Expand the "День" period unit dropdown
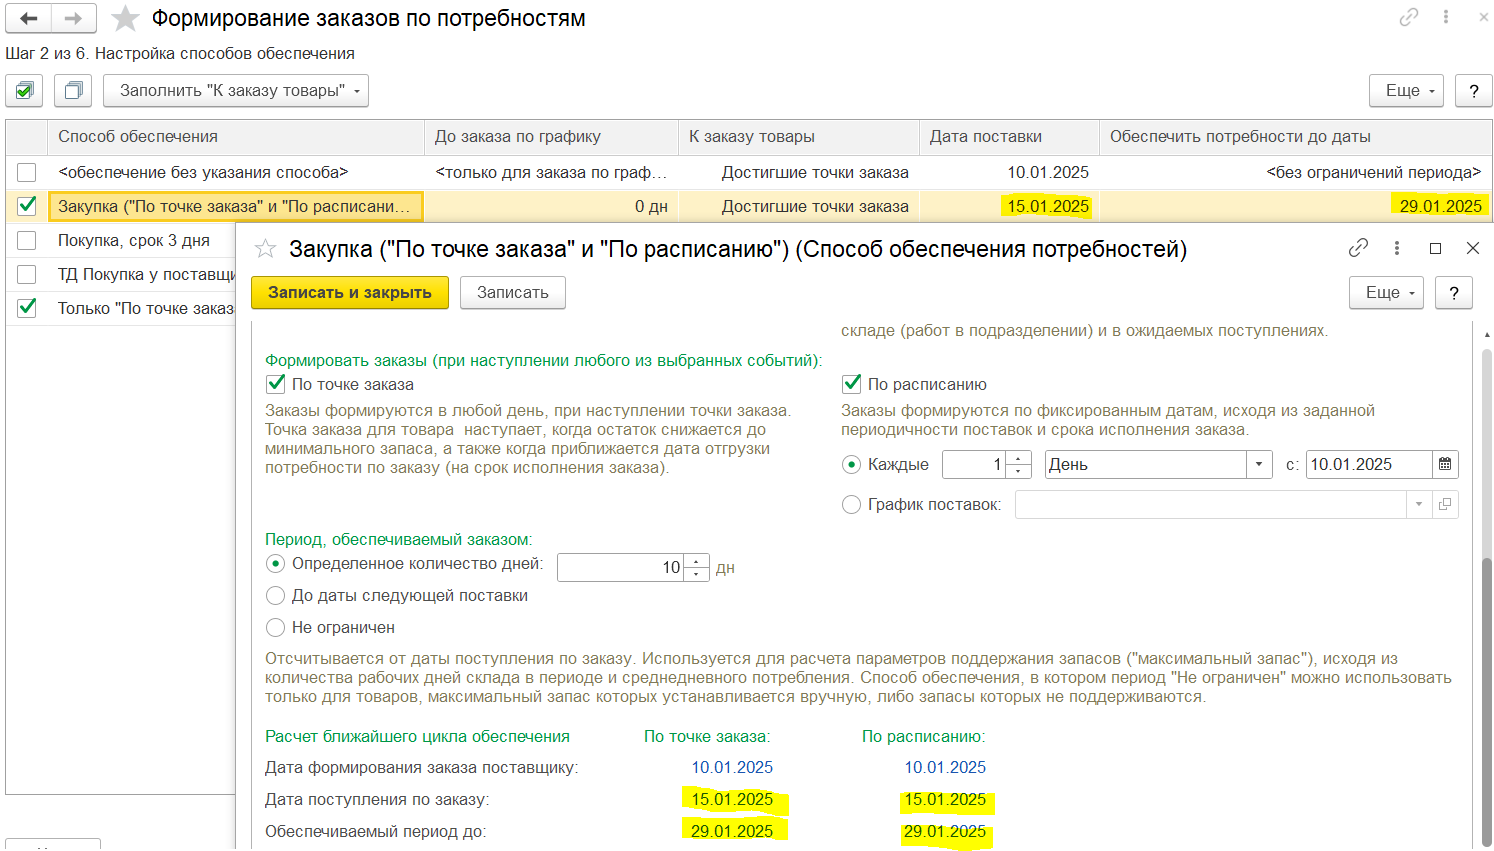This screenshot has height=851, width=1494. tap(1259, 464)
